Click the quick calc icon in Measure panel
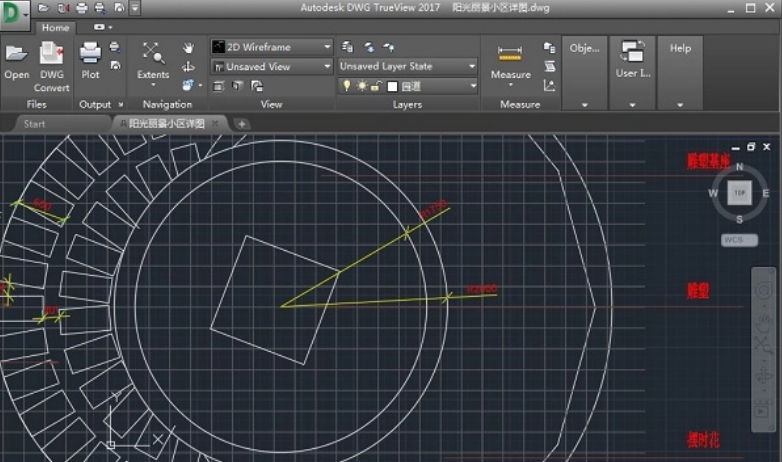 click(550, 47)
